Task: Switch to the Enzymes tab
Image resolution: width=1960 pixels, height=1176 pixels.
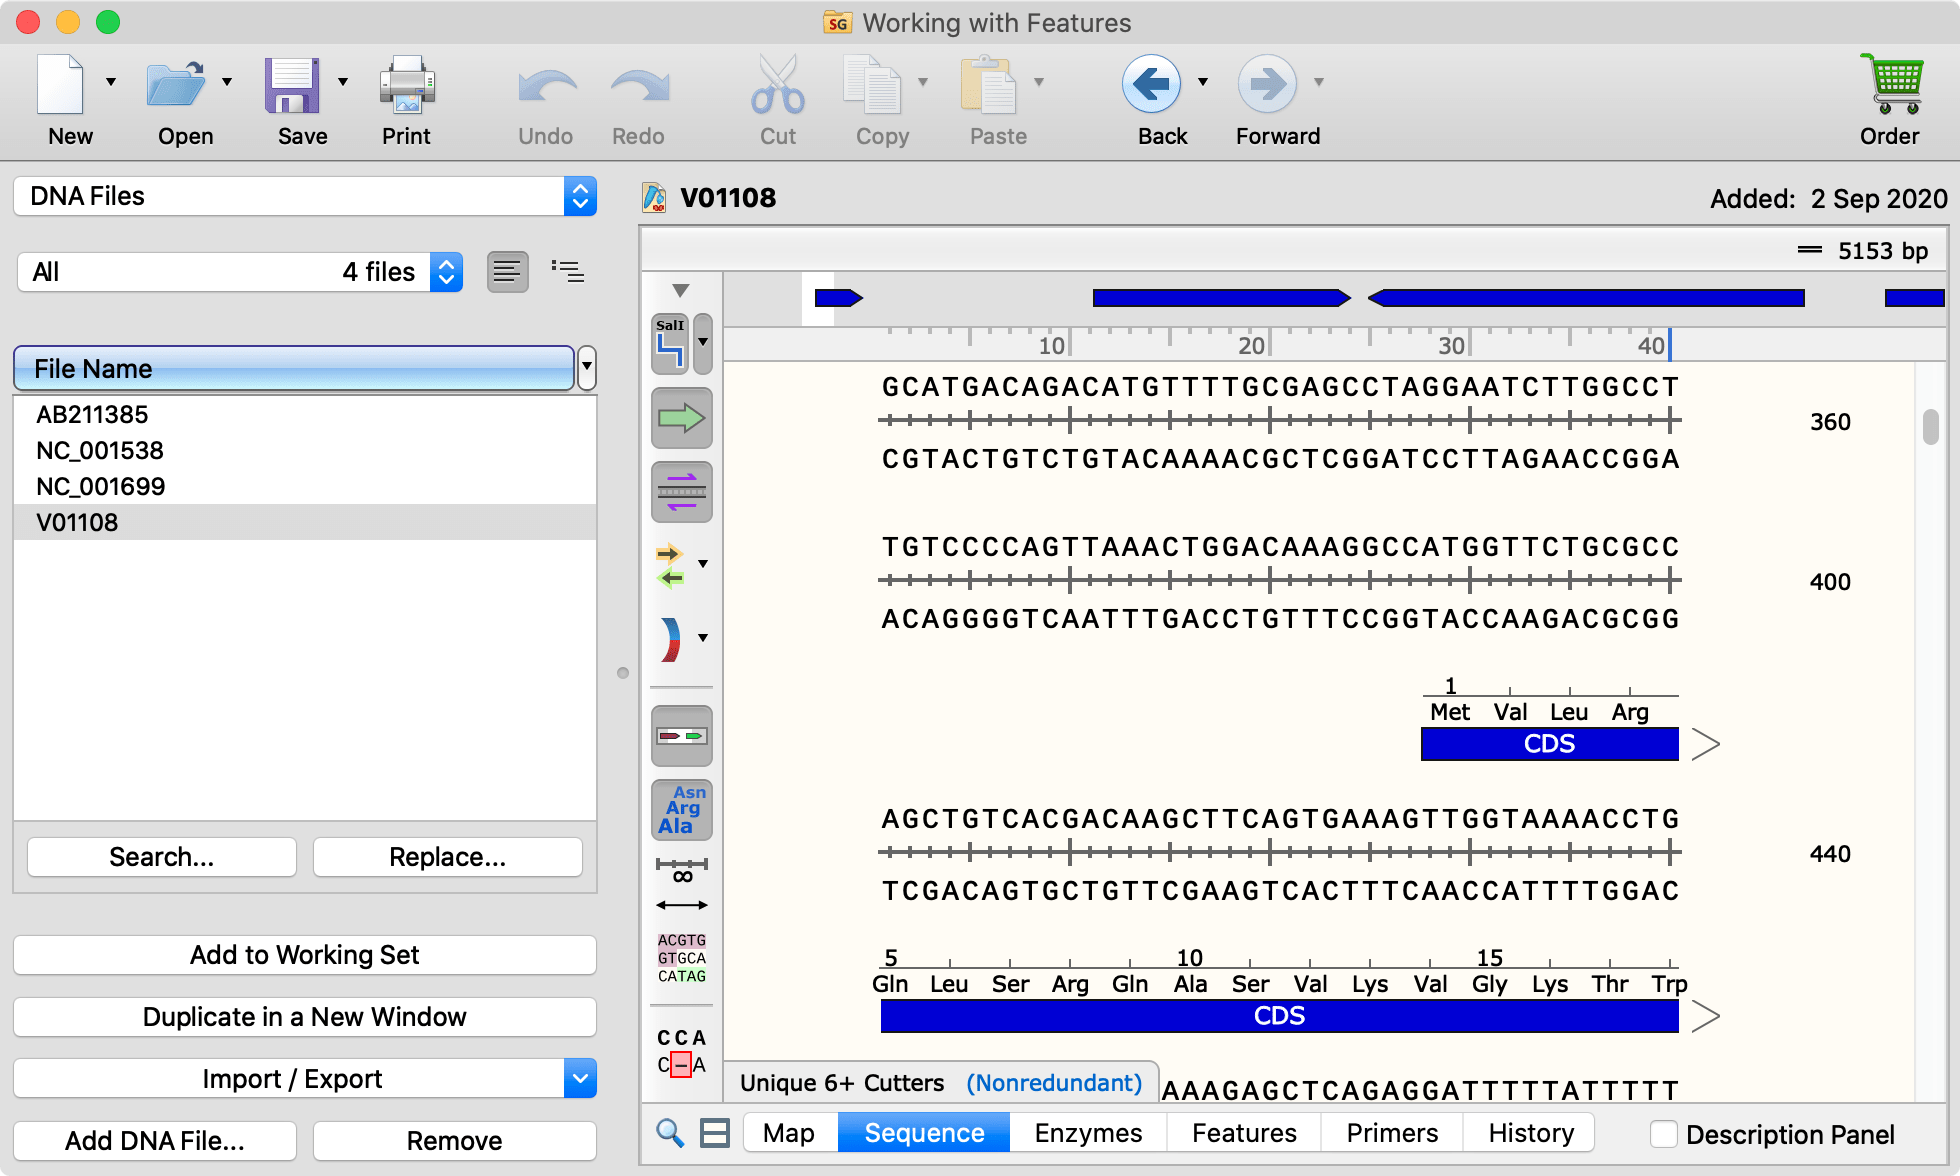Action: (x=1087, y=1132)
